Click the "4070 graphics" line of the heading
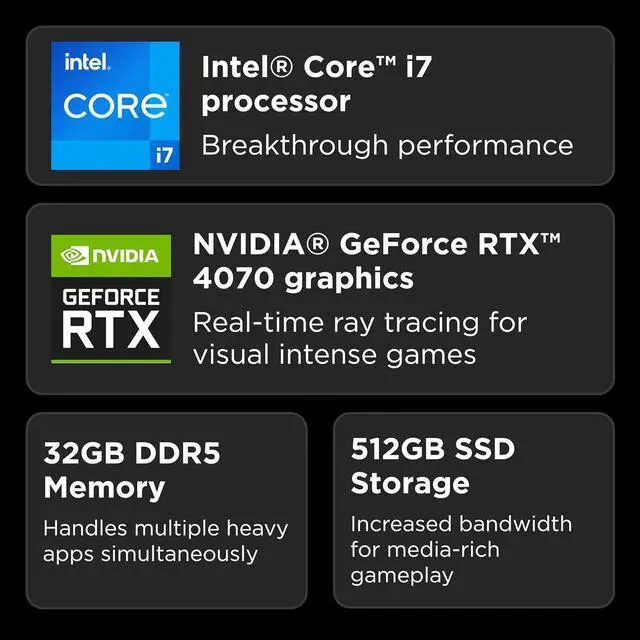 pos(303,278)
